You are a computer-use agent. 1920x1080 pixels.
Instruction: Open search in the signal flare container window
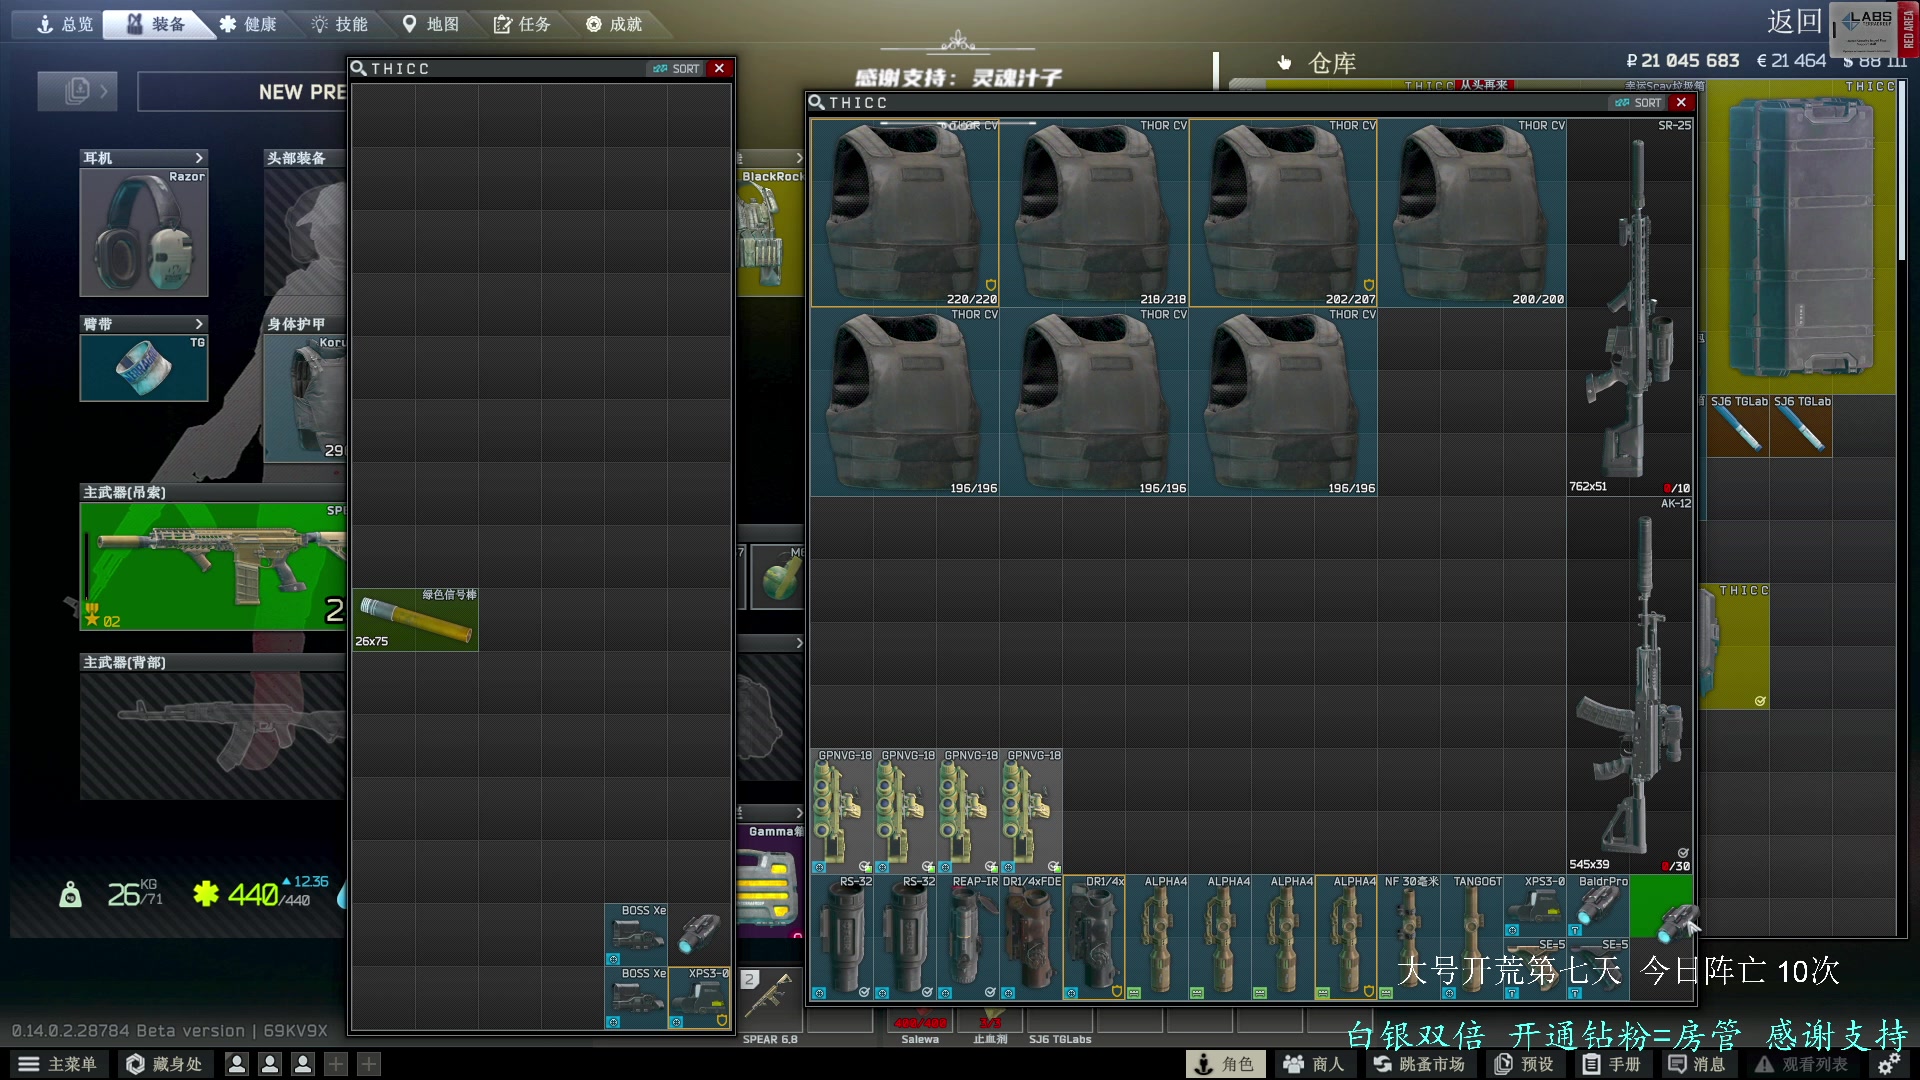click(358, 68)
